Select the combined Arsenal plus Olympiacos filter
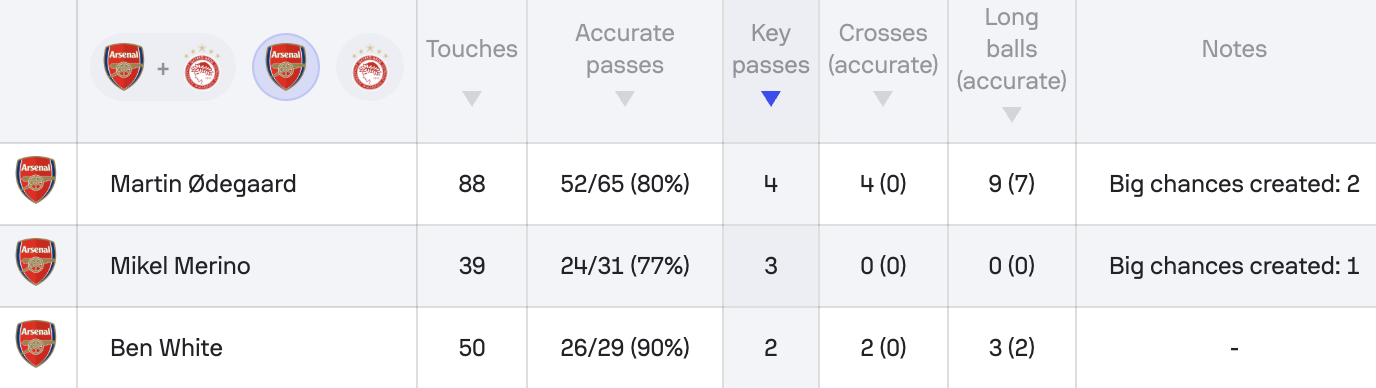 [x=163, y=68]
